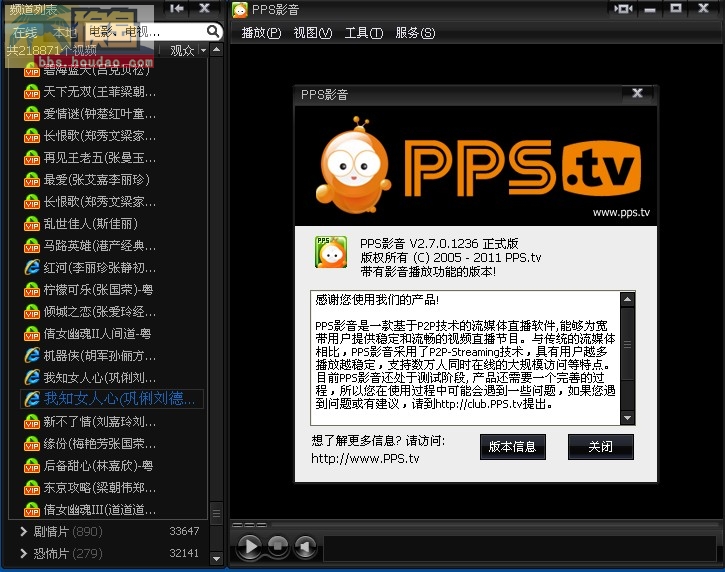Click the compact mode icon in title bar

(x=623, y=9)
